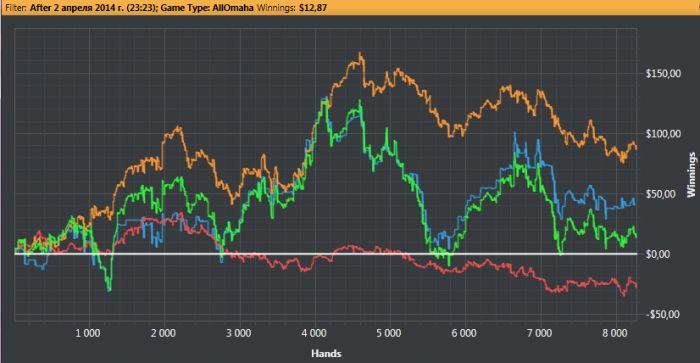Screen dimensions: 700x363
Task: Click the vertical 'Winnings' axis title
Action: [691, 175]
